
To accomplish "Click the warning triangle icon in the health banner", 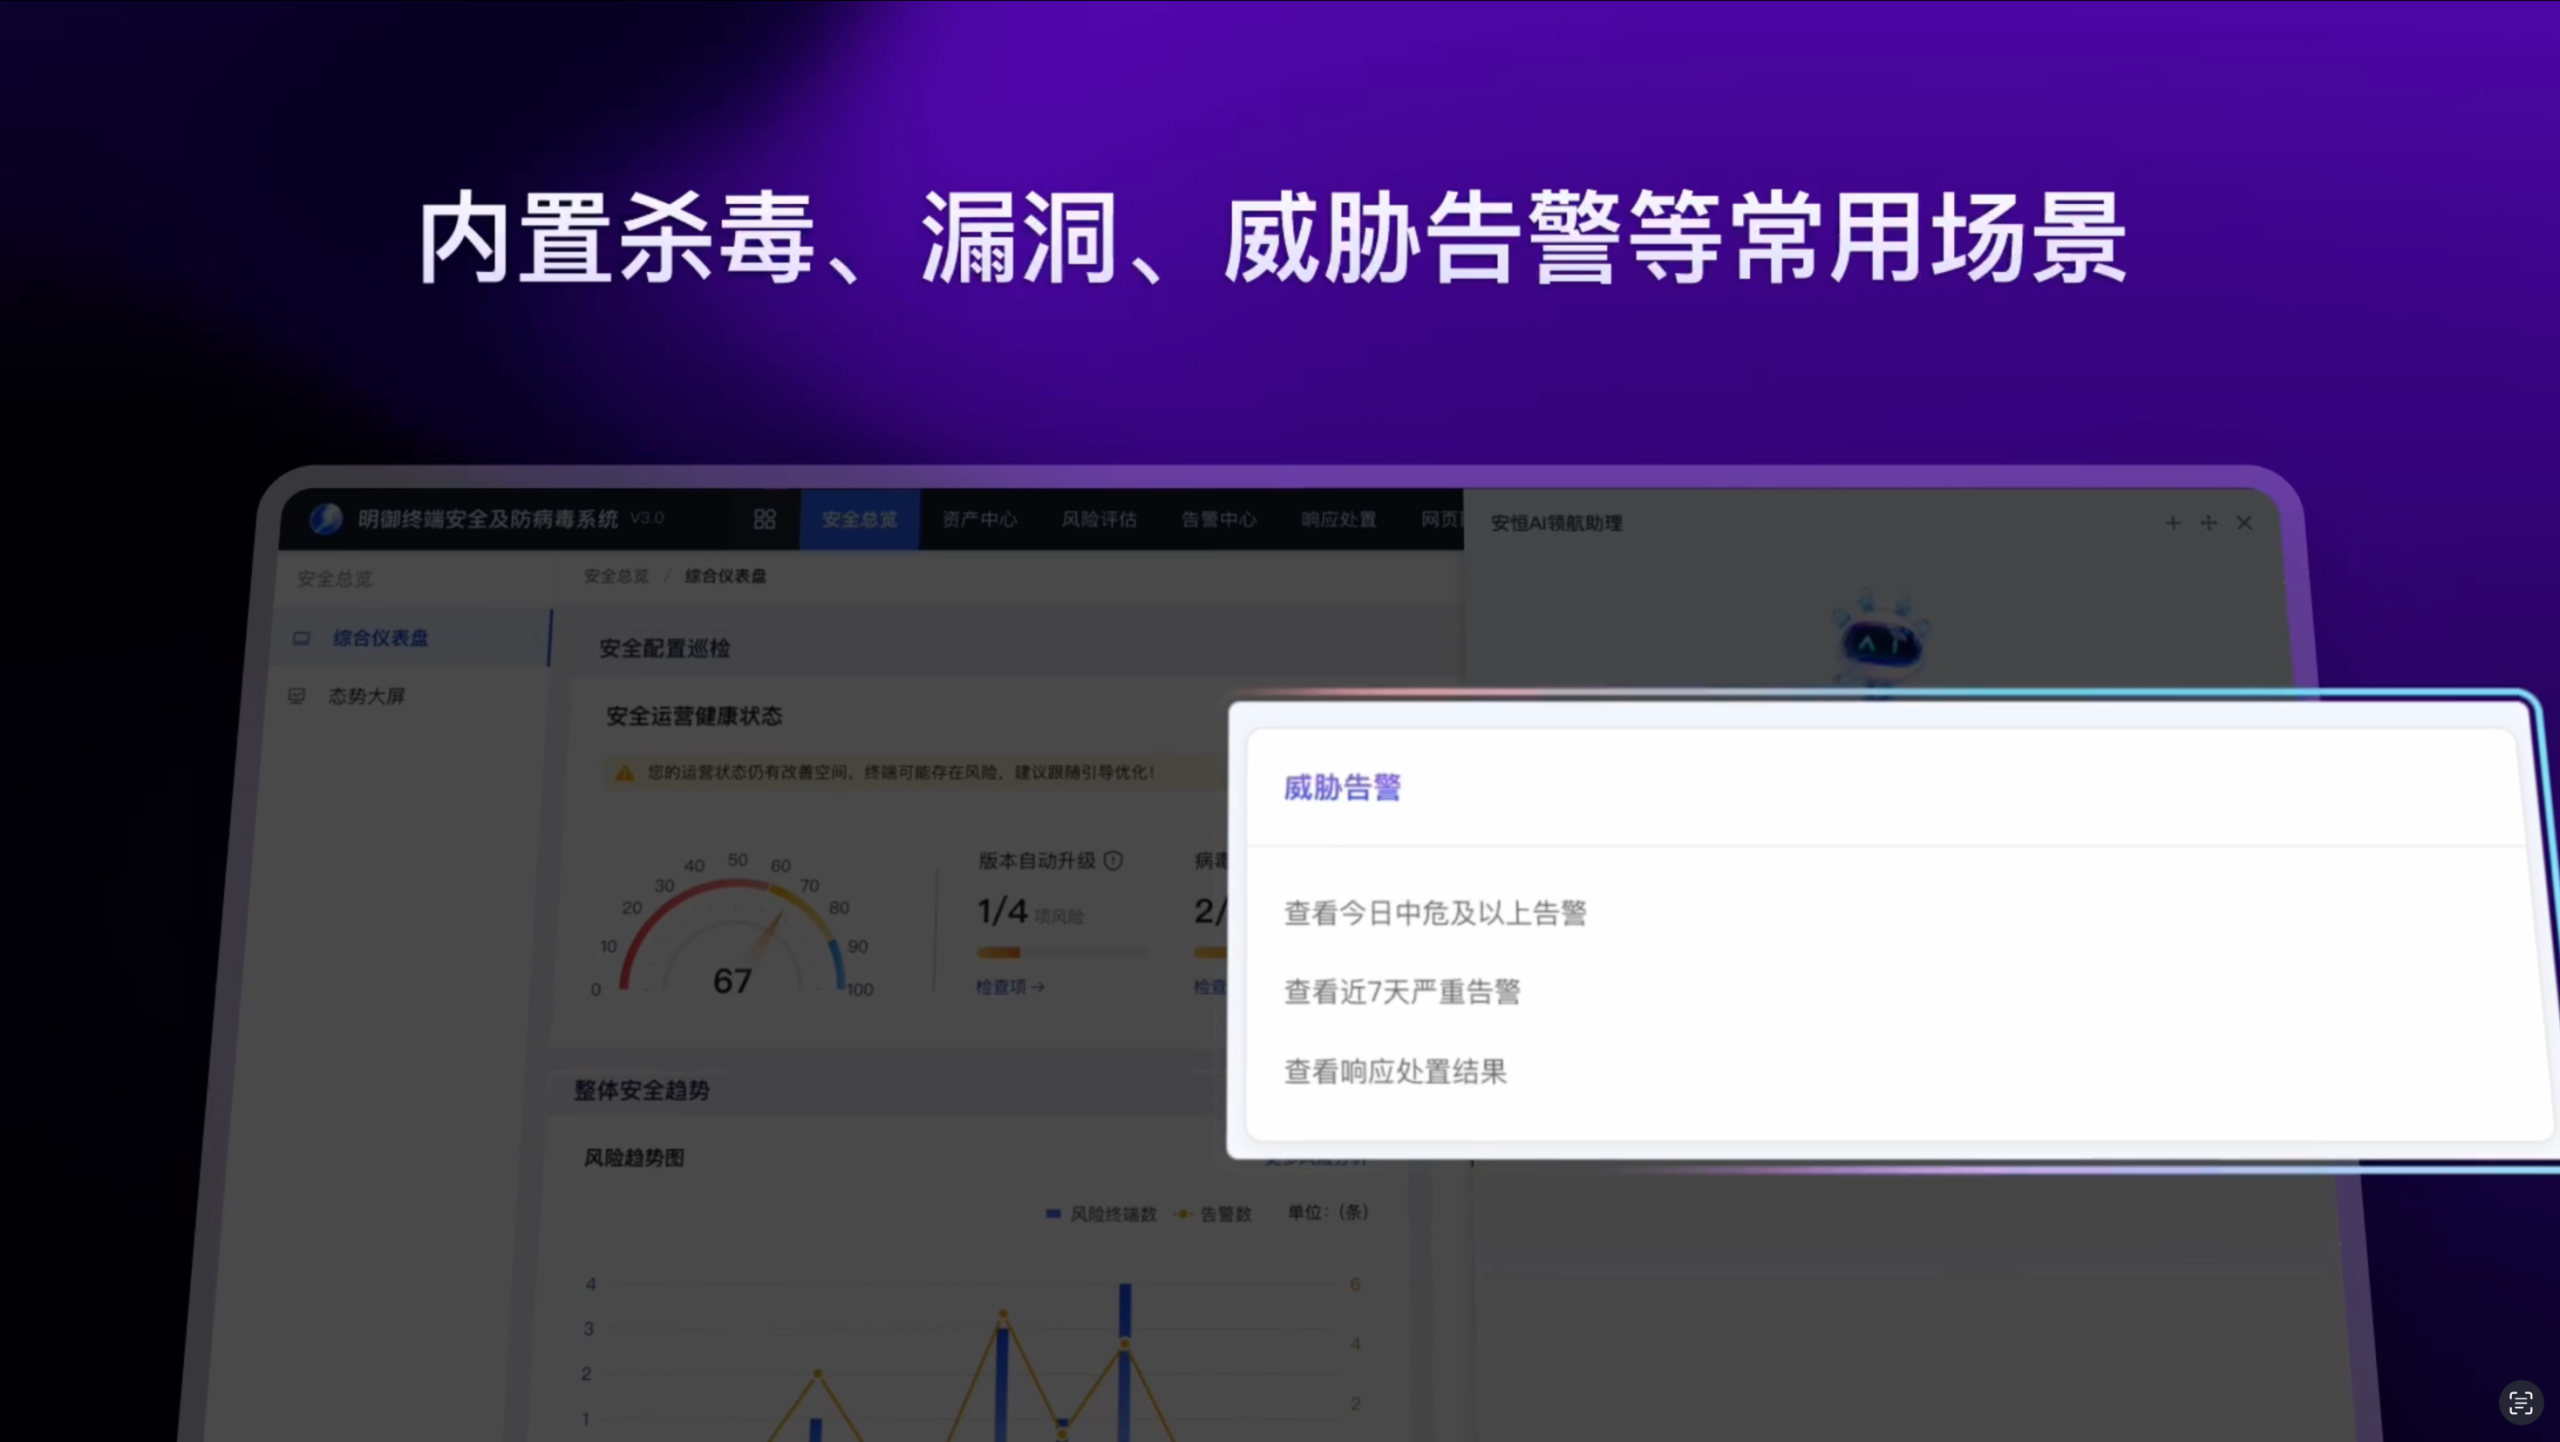I will click(625, 773).
